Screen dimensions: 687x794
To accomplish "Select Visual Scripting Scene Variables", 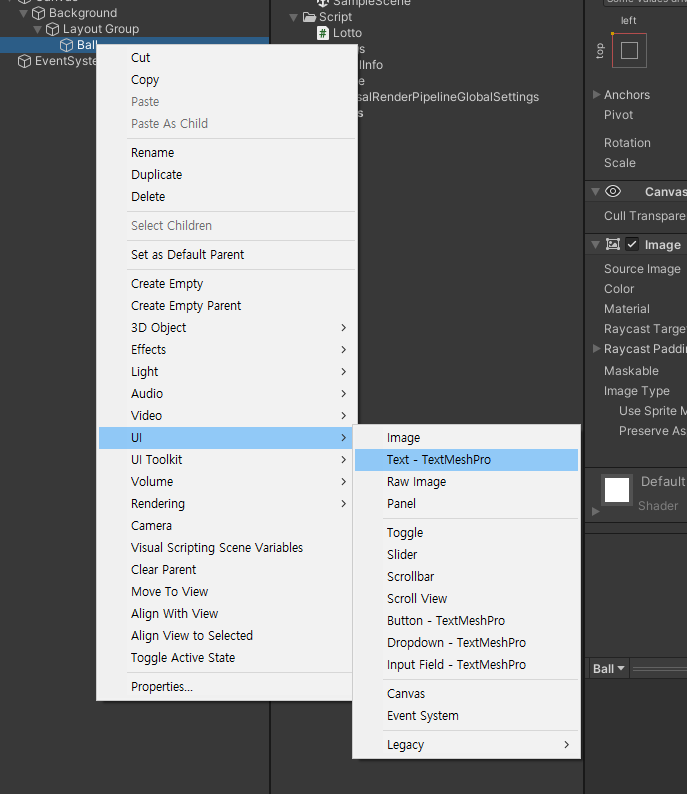I will click(x=225, y=548).
